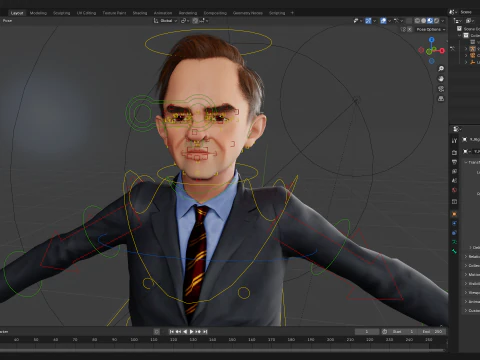The image size is (480, 360).
Task: Click the current frame number field
Action: coord(367,332)
